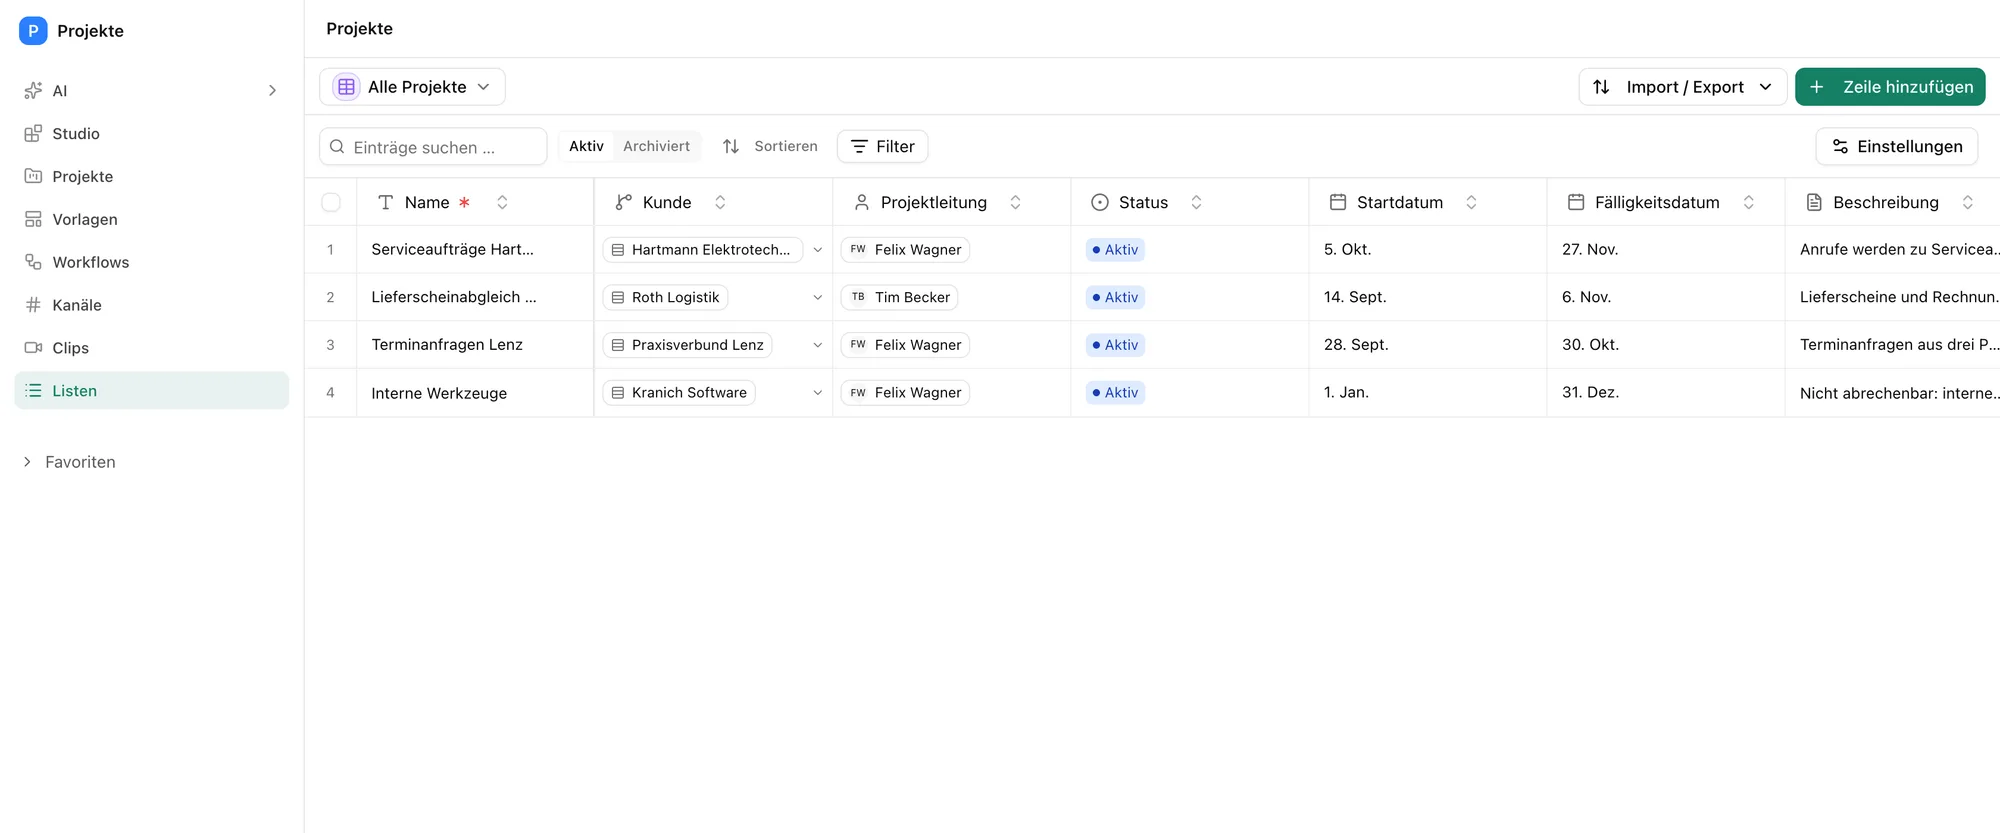Sort by the Startdatum column arrows
Screen dimensions: 2000x833
pos(1471,202)
